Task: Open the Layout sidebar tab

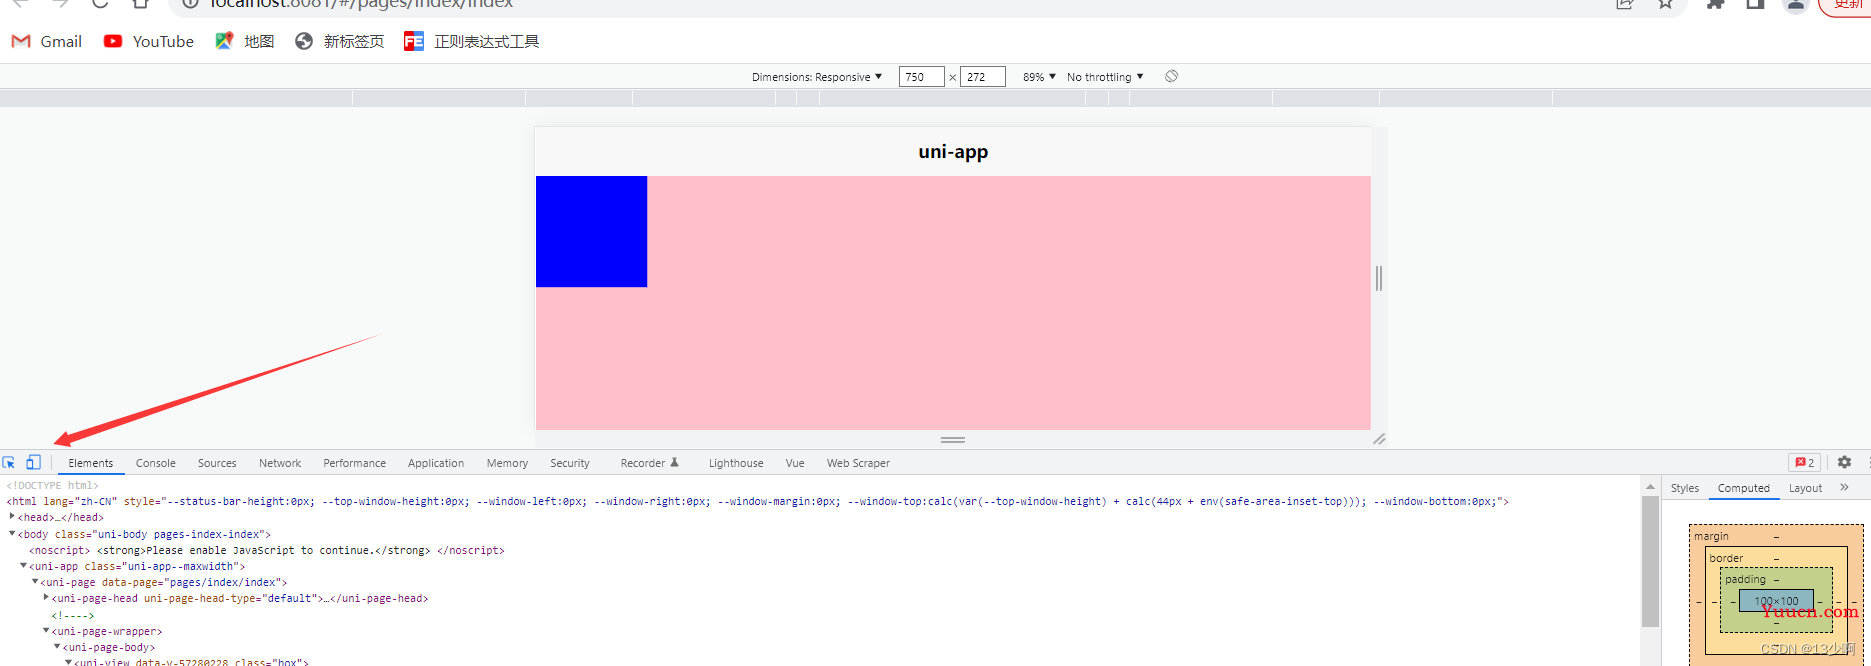Action: click(x=1806, y=488)
